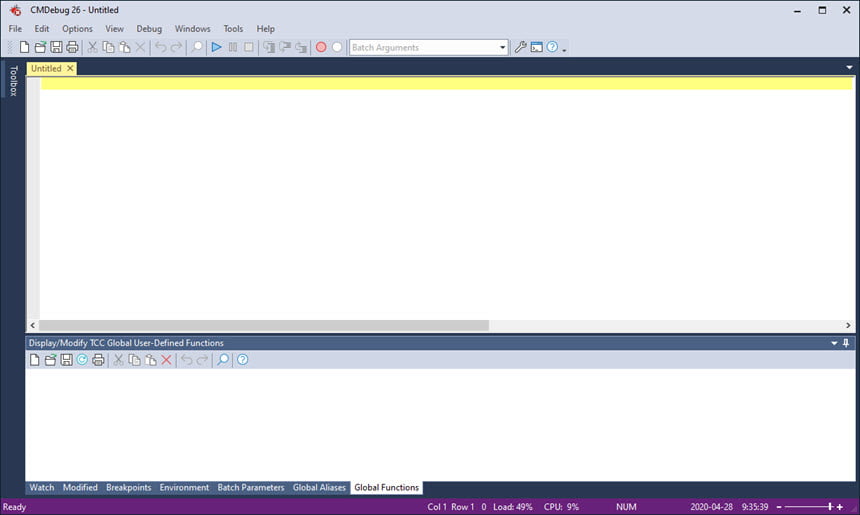Click the Cut scissors icon in main toolbar
The height and width of the screenshot is (515, 860).
coord(93,47)
